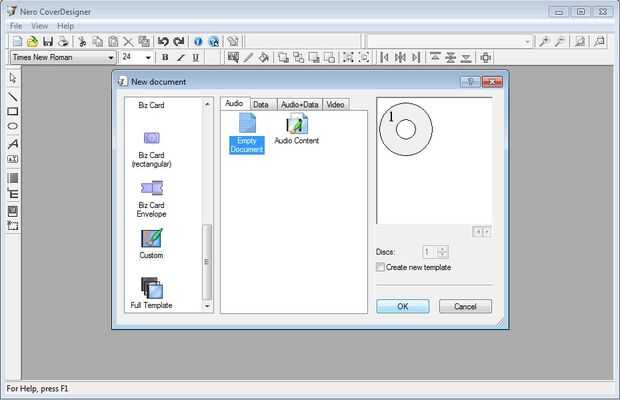Click the align left edges icon
The height and width of the screenshot is (400, 620).
[x=384, y=58]
